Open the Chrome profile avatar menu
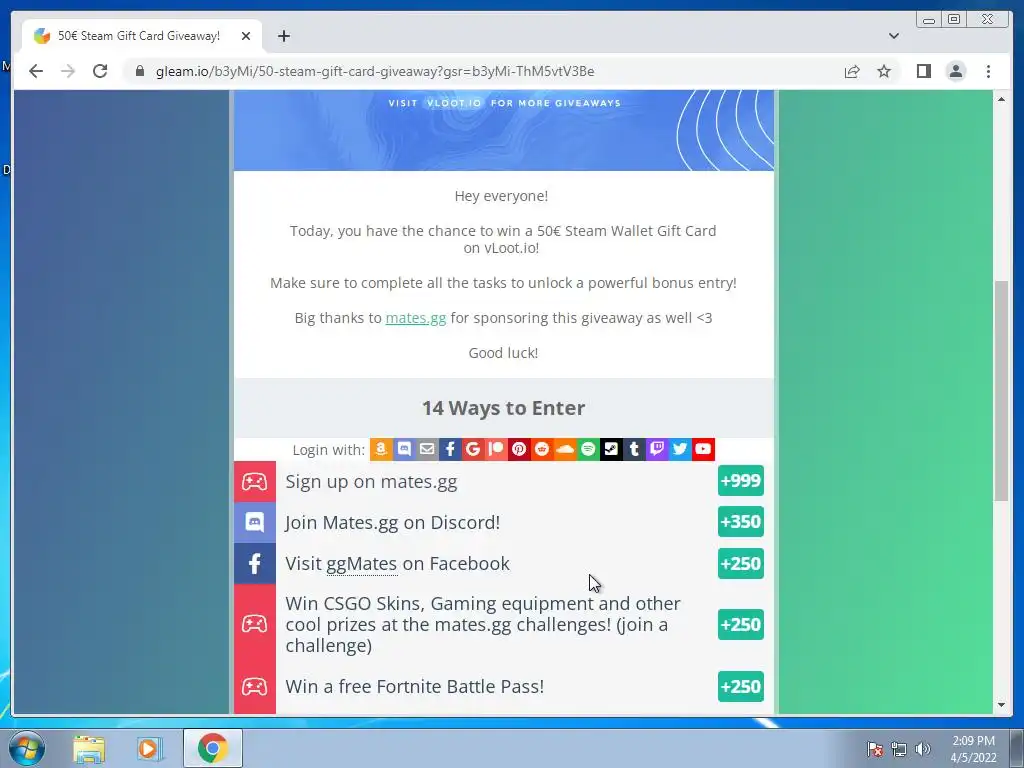Image resolution: width=1024 pixels, height=768 pixels. 955,71
